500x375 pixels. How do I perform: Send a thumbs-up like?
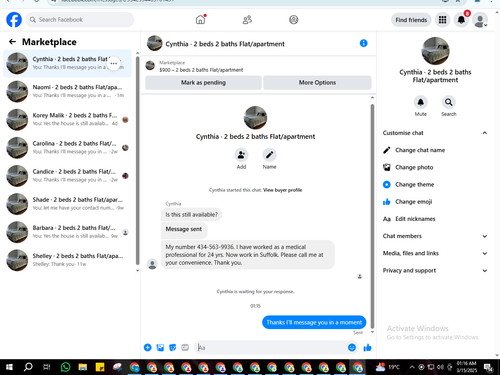(x=367, y=348)
